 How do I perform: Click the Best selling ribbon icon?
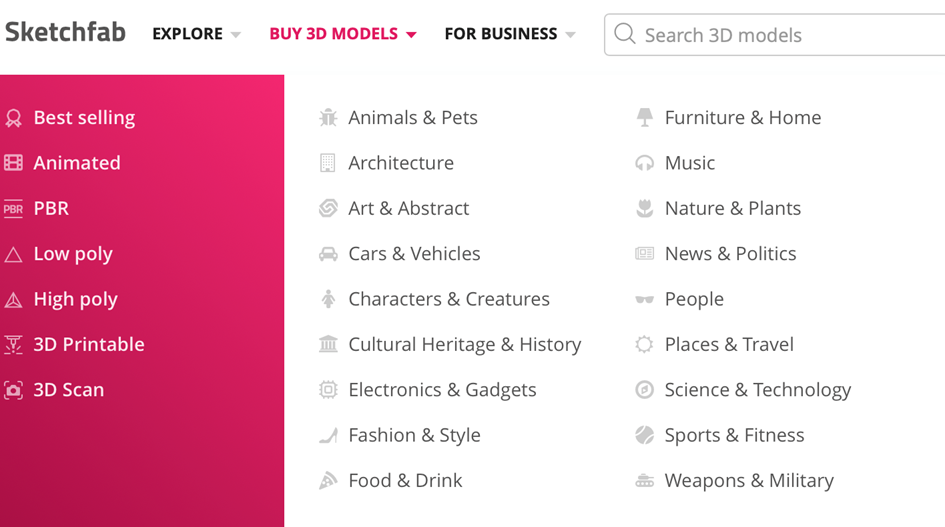click(13, 118)
